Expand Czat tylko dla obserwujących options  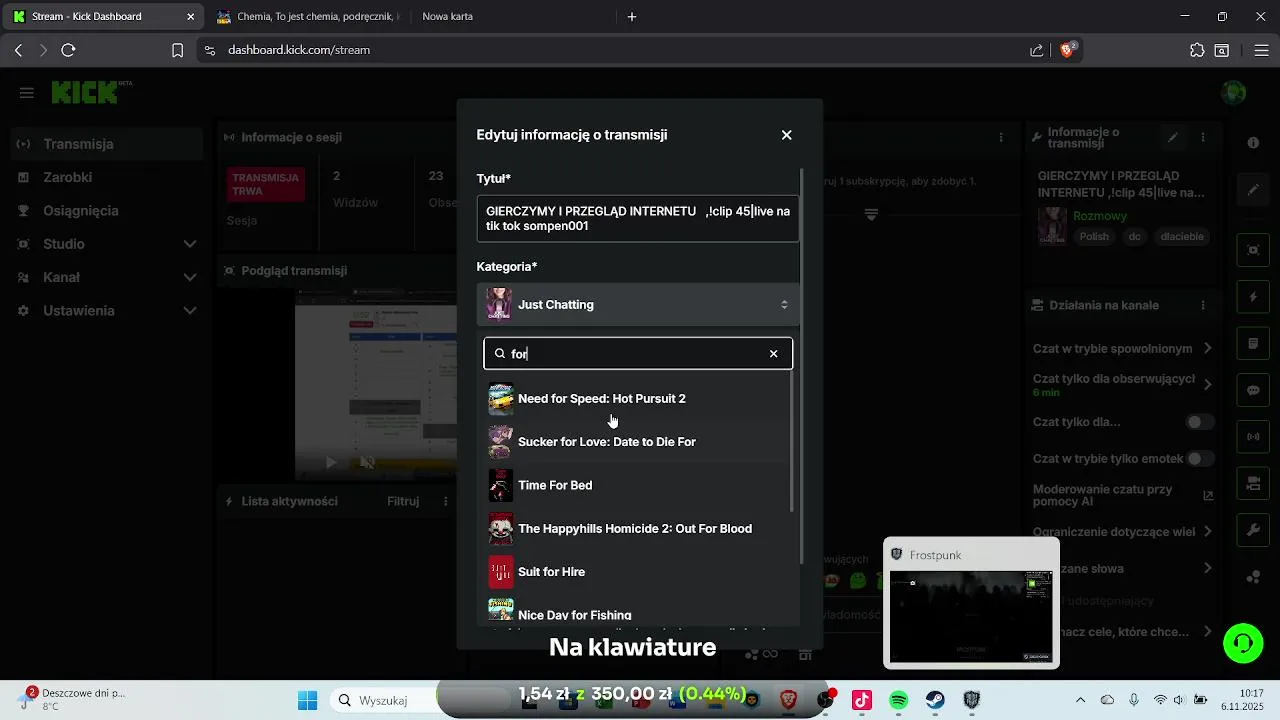1208,384
